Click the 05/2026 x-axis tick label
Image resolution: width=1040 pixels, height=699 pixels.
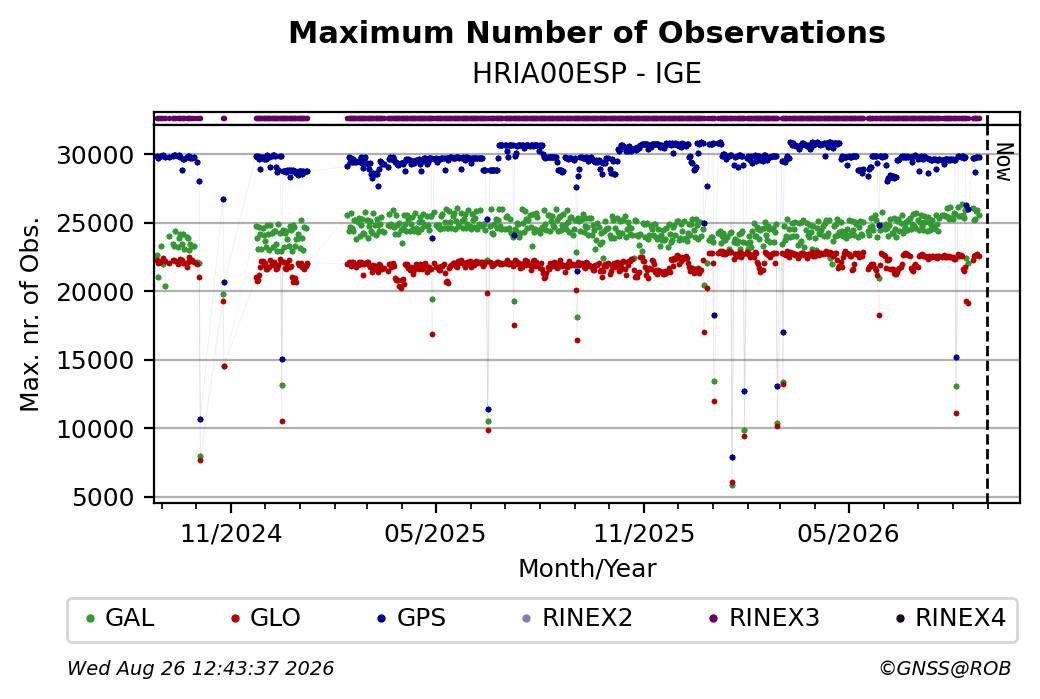point(848,533)
